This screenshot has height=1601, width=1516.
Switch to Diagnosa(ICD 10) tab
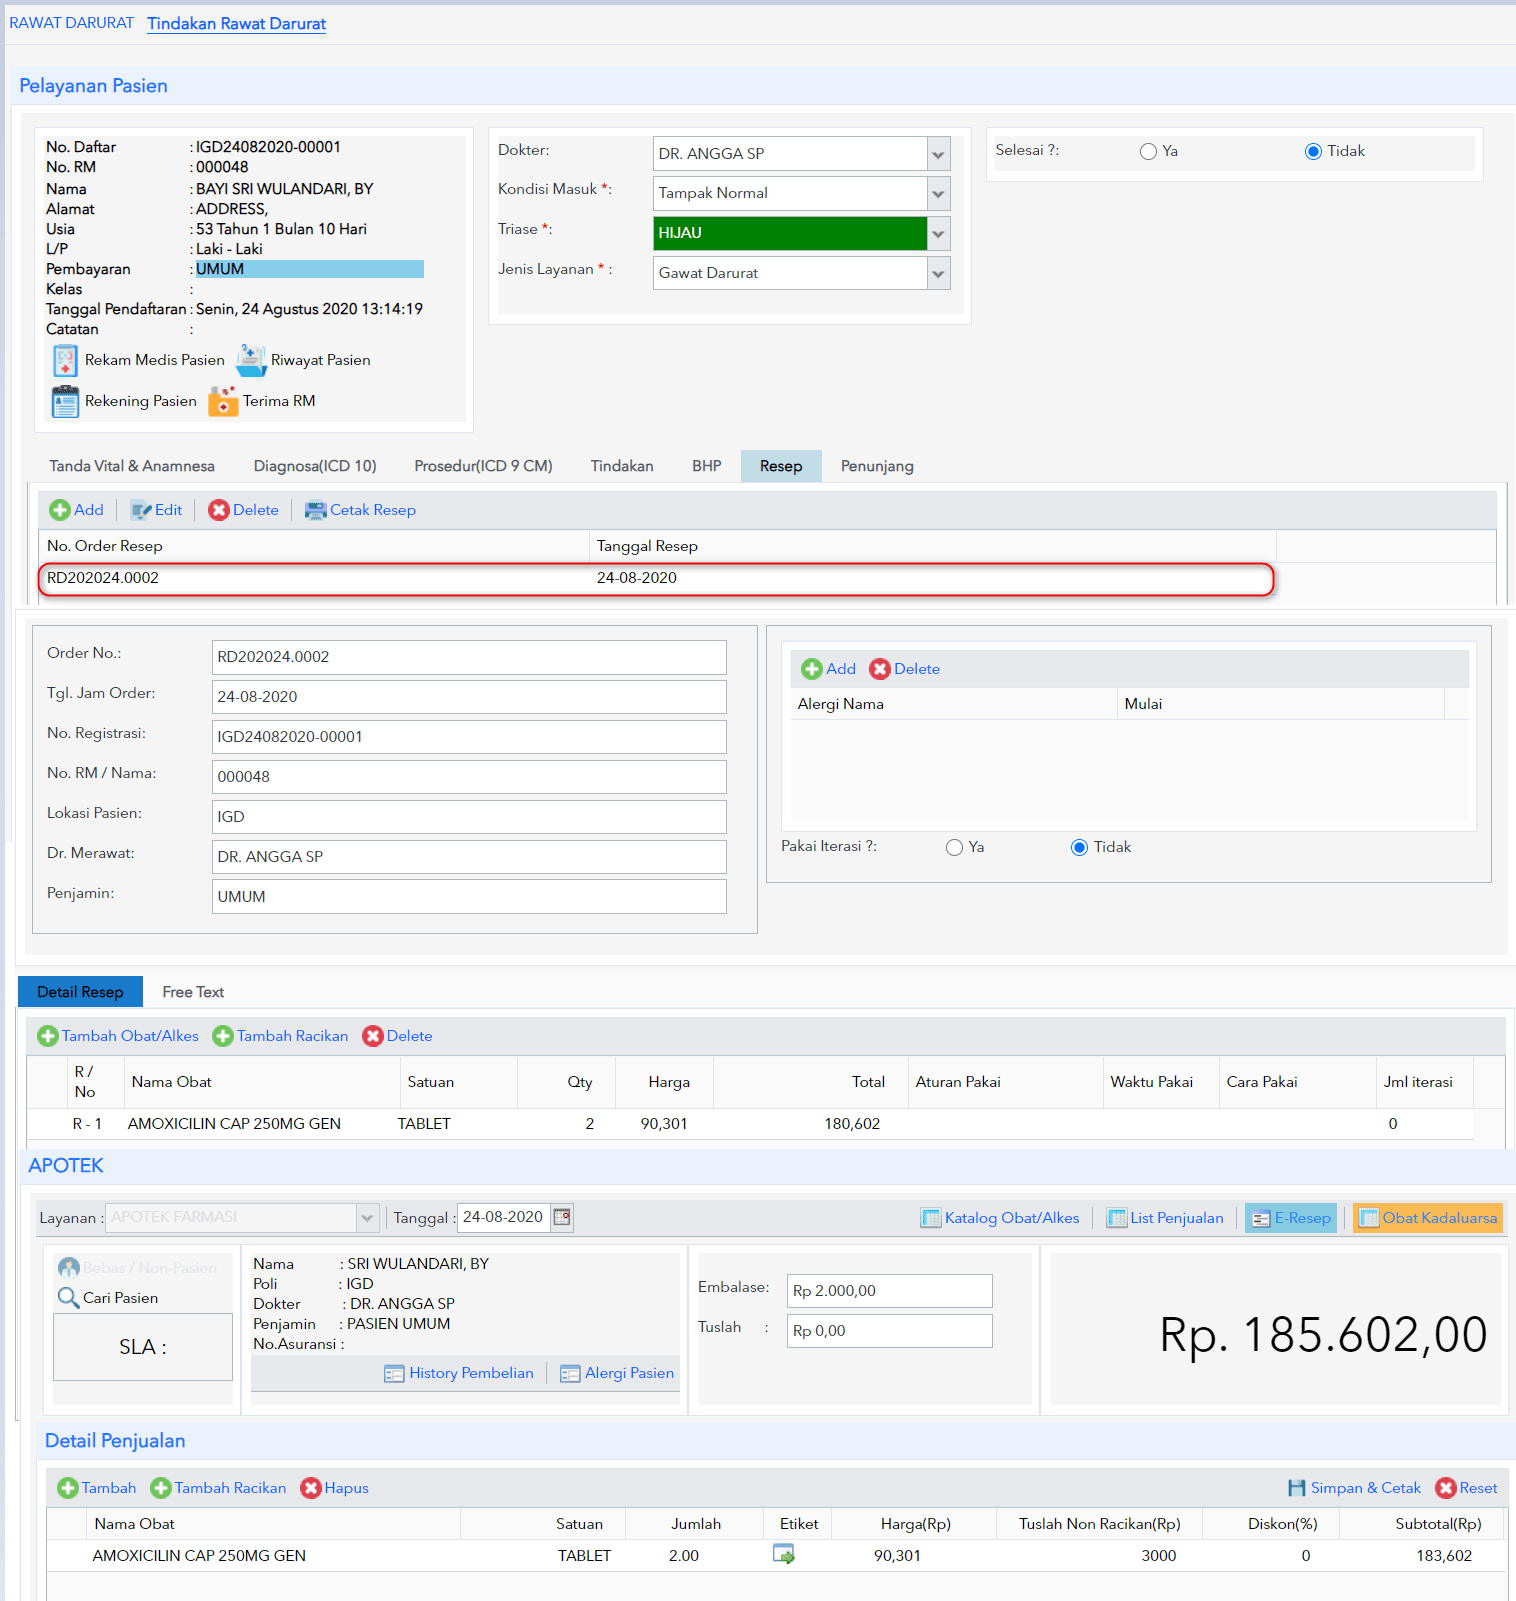pos(315,466)
